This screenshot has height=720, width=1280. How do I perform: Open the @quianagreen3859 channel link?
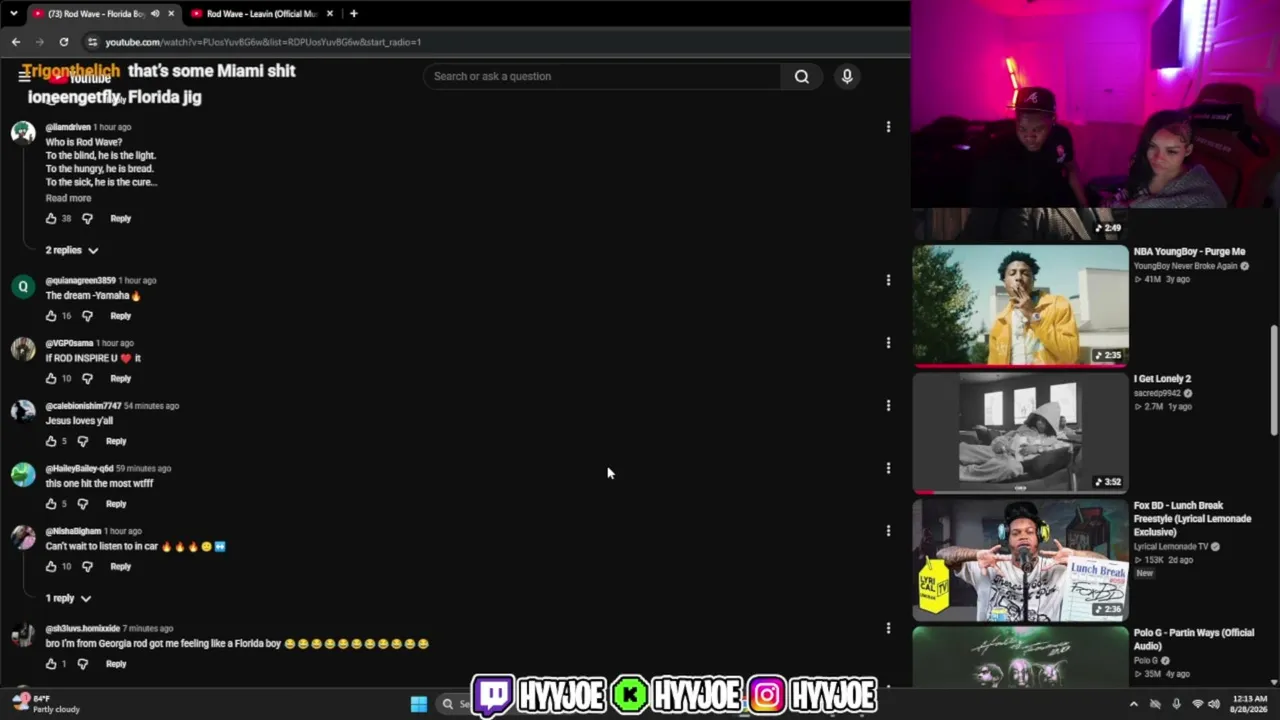[x=80, y=281]
